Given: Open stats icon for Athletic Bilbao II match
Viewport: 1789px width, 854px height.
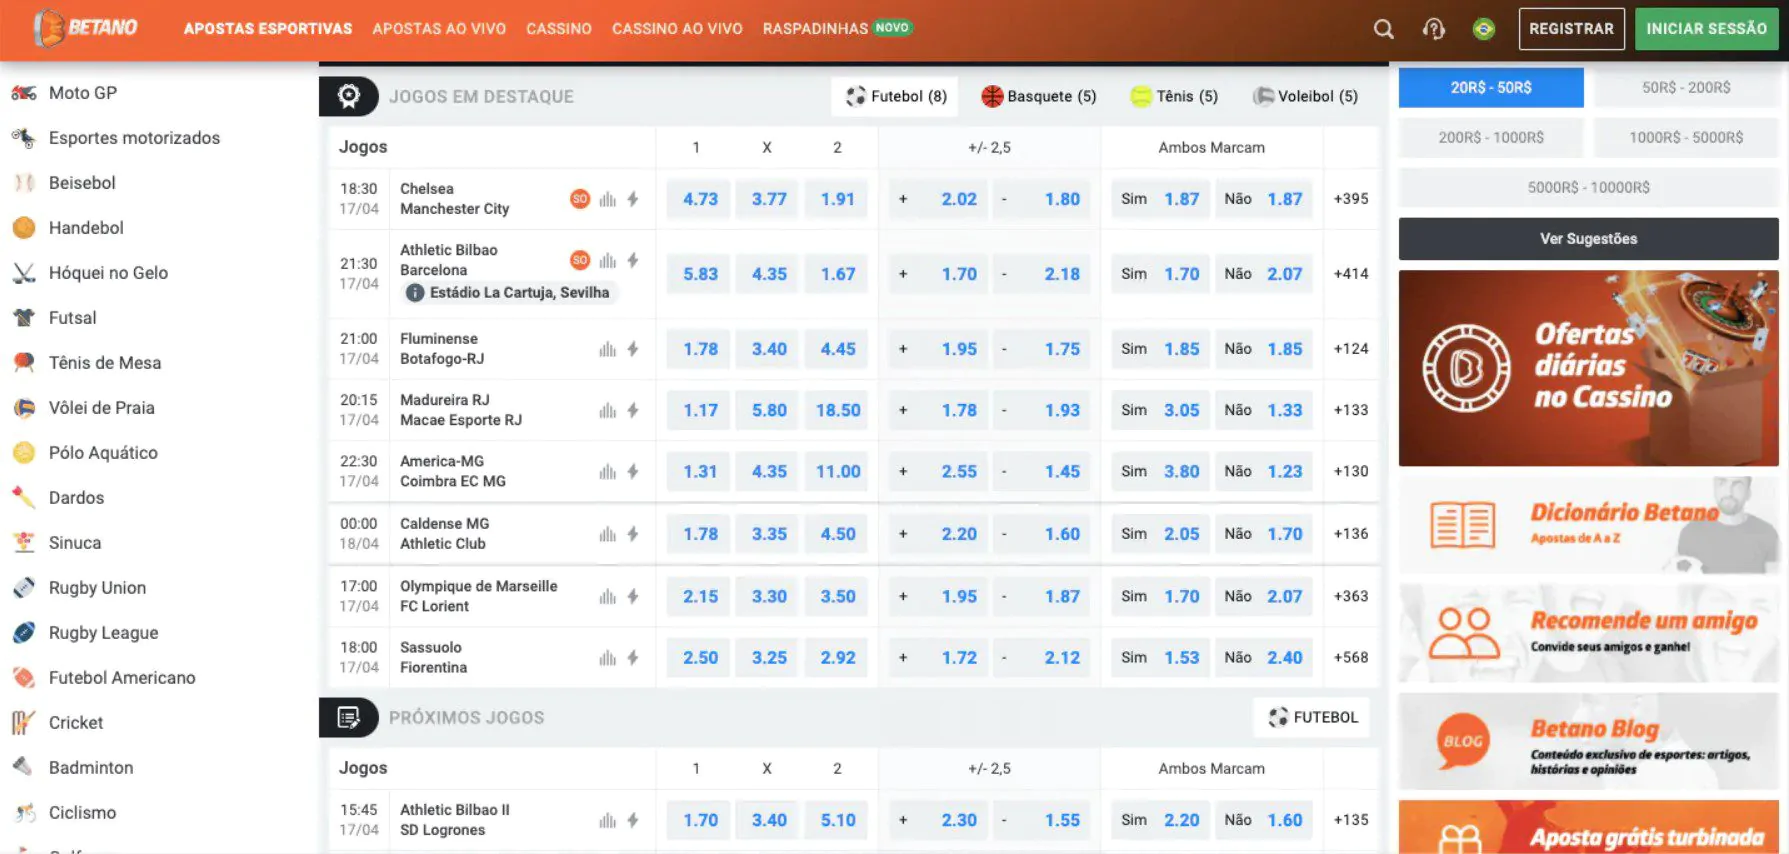Looking at the screenshot, I should click(x=608, y=820).
